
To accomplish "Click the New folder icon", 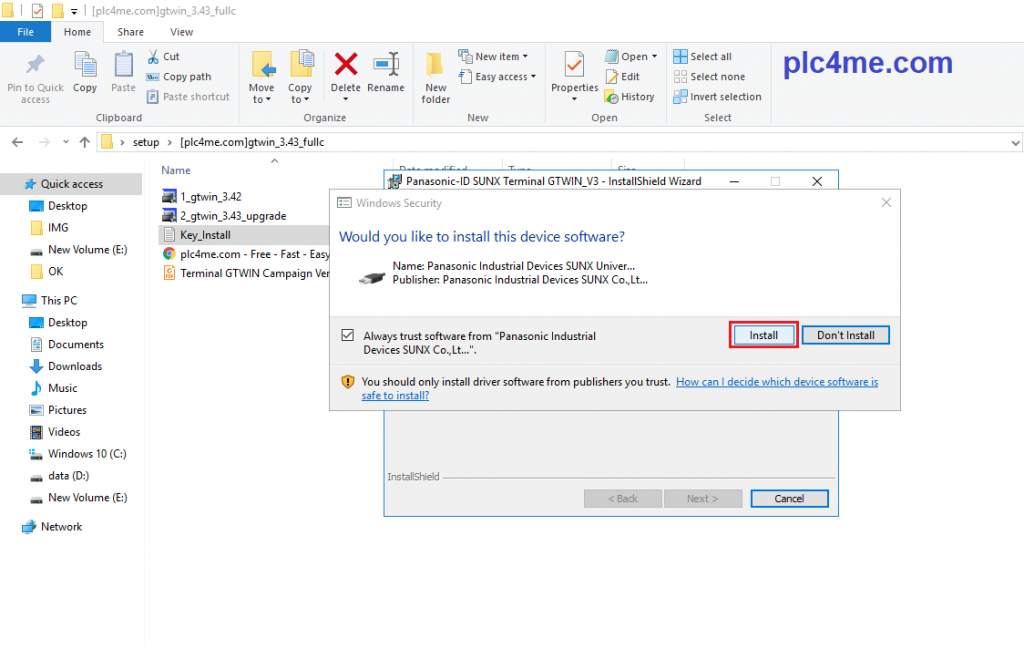I will [x=435, y=65].
